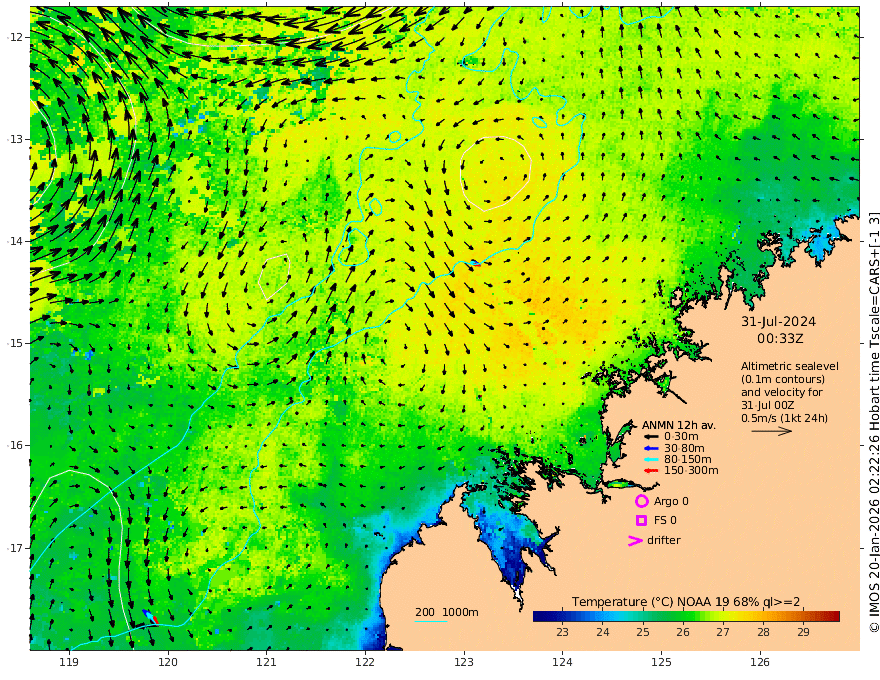Click the "and velocity for" text line
Viewport: 880px width, 680px height.
[780, 392]
